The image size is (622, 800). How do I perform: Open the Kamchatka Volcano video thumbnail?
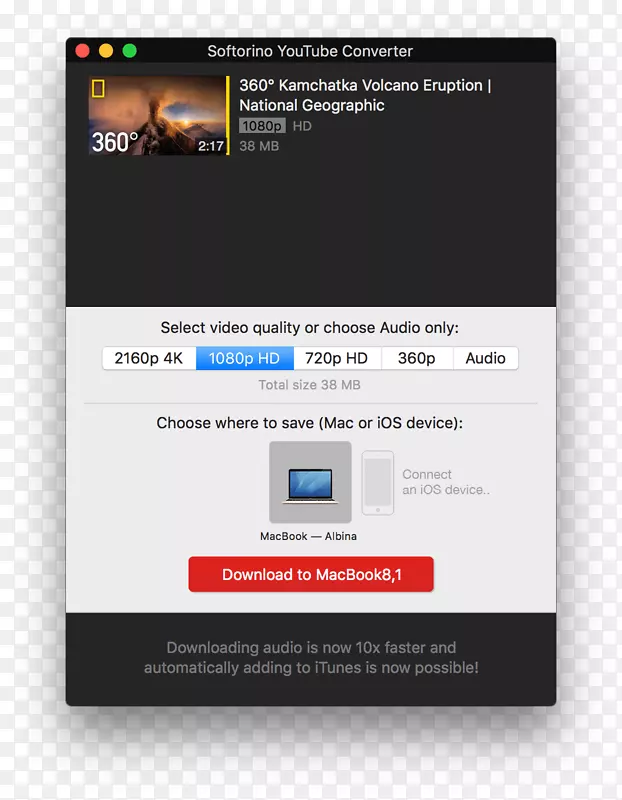(157, 115)
